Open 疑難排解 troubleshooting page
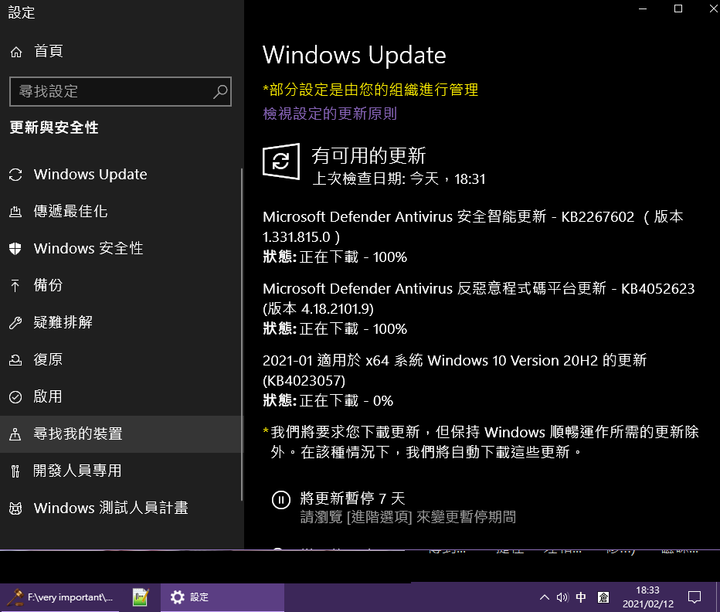This screenshot has width=720, height=612. click(x=63, y=322)
